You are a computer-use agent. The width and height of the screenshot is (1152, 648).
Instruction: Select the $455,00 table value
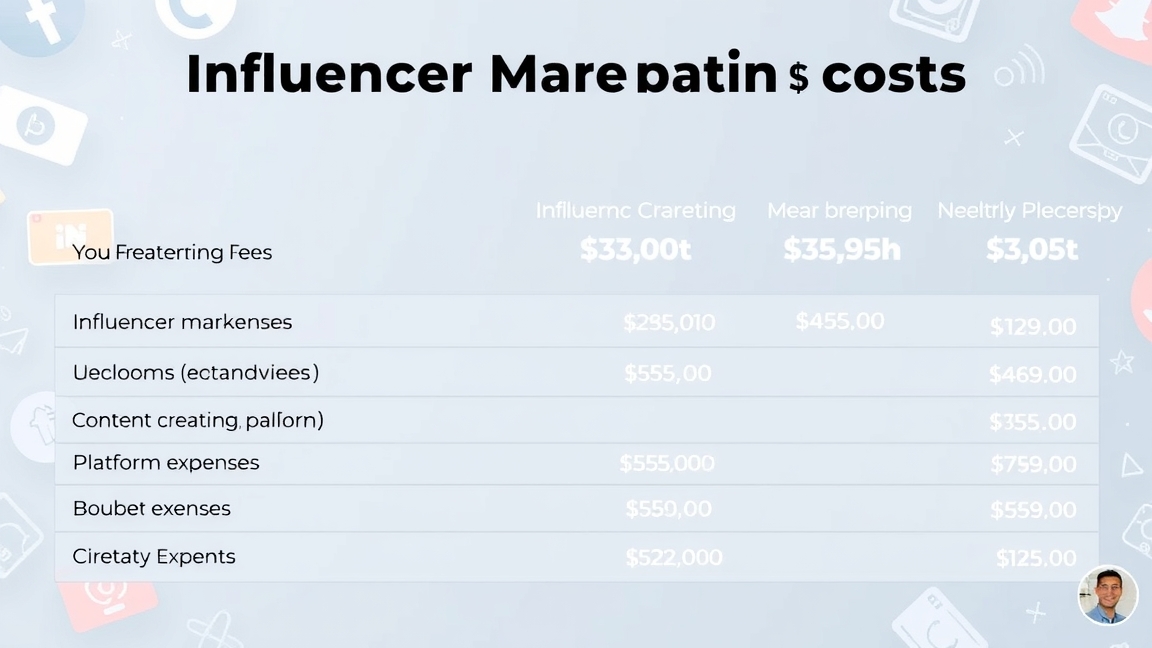click(x=840, y=321)
